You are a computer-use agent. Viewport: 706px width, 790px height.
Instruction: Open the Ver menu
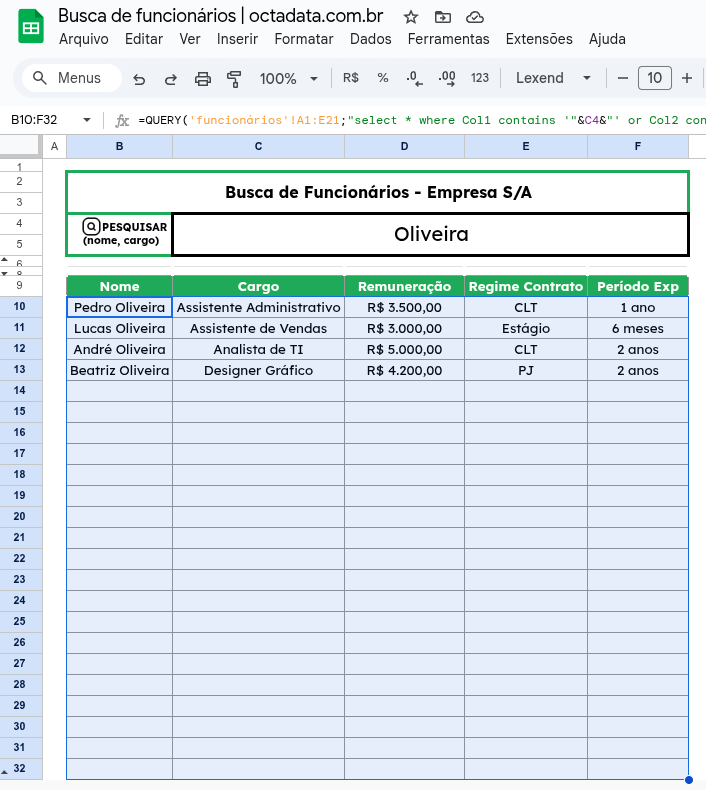[190, 39]
